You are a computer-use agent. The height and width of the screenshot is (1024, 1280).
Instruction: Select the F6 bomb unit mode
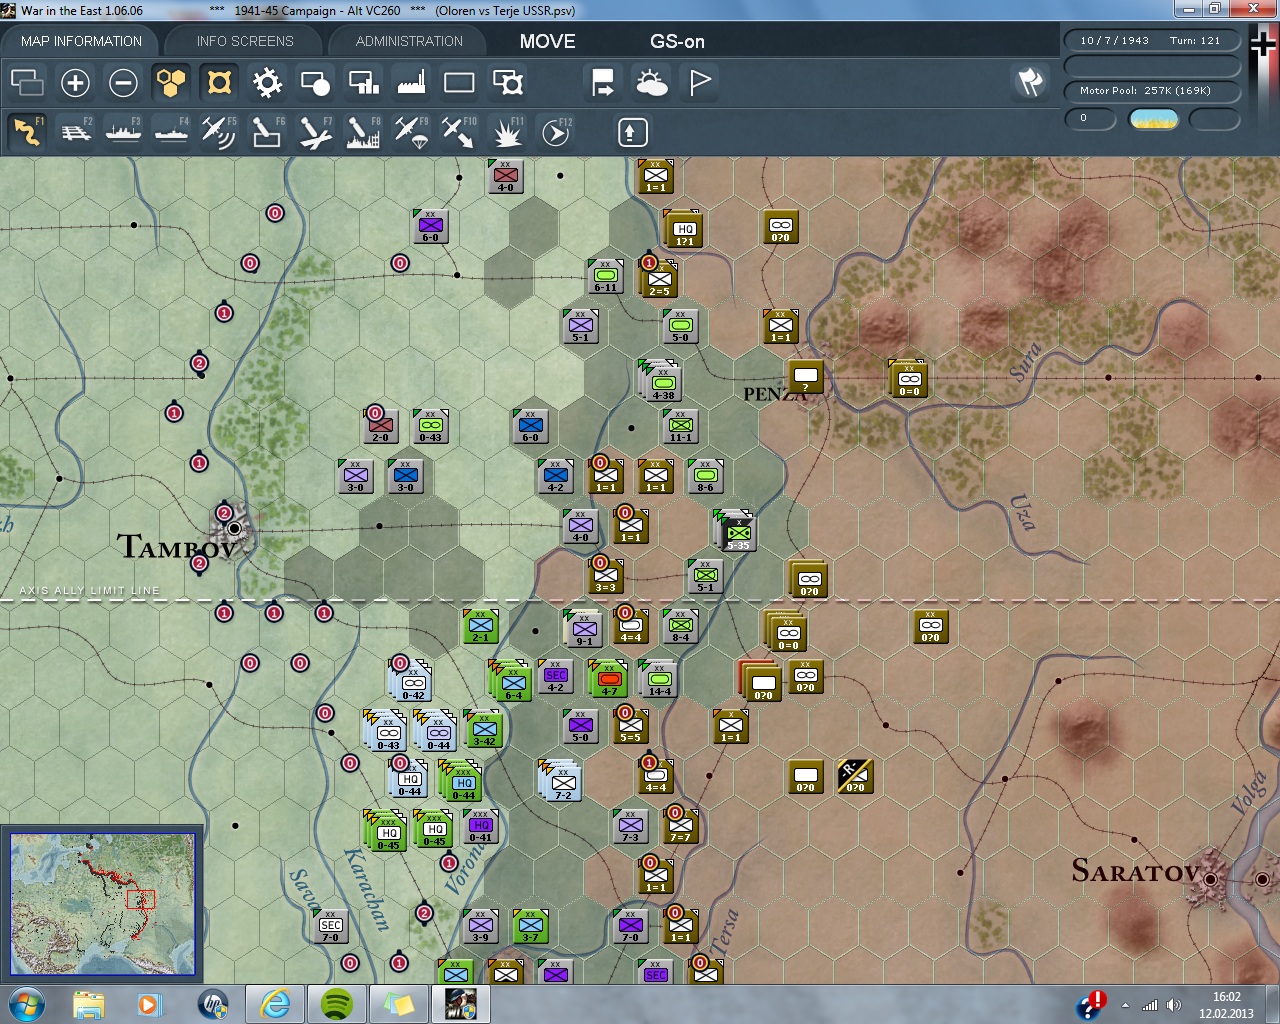267,132
